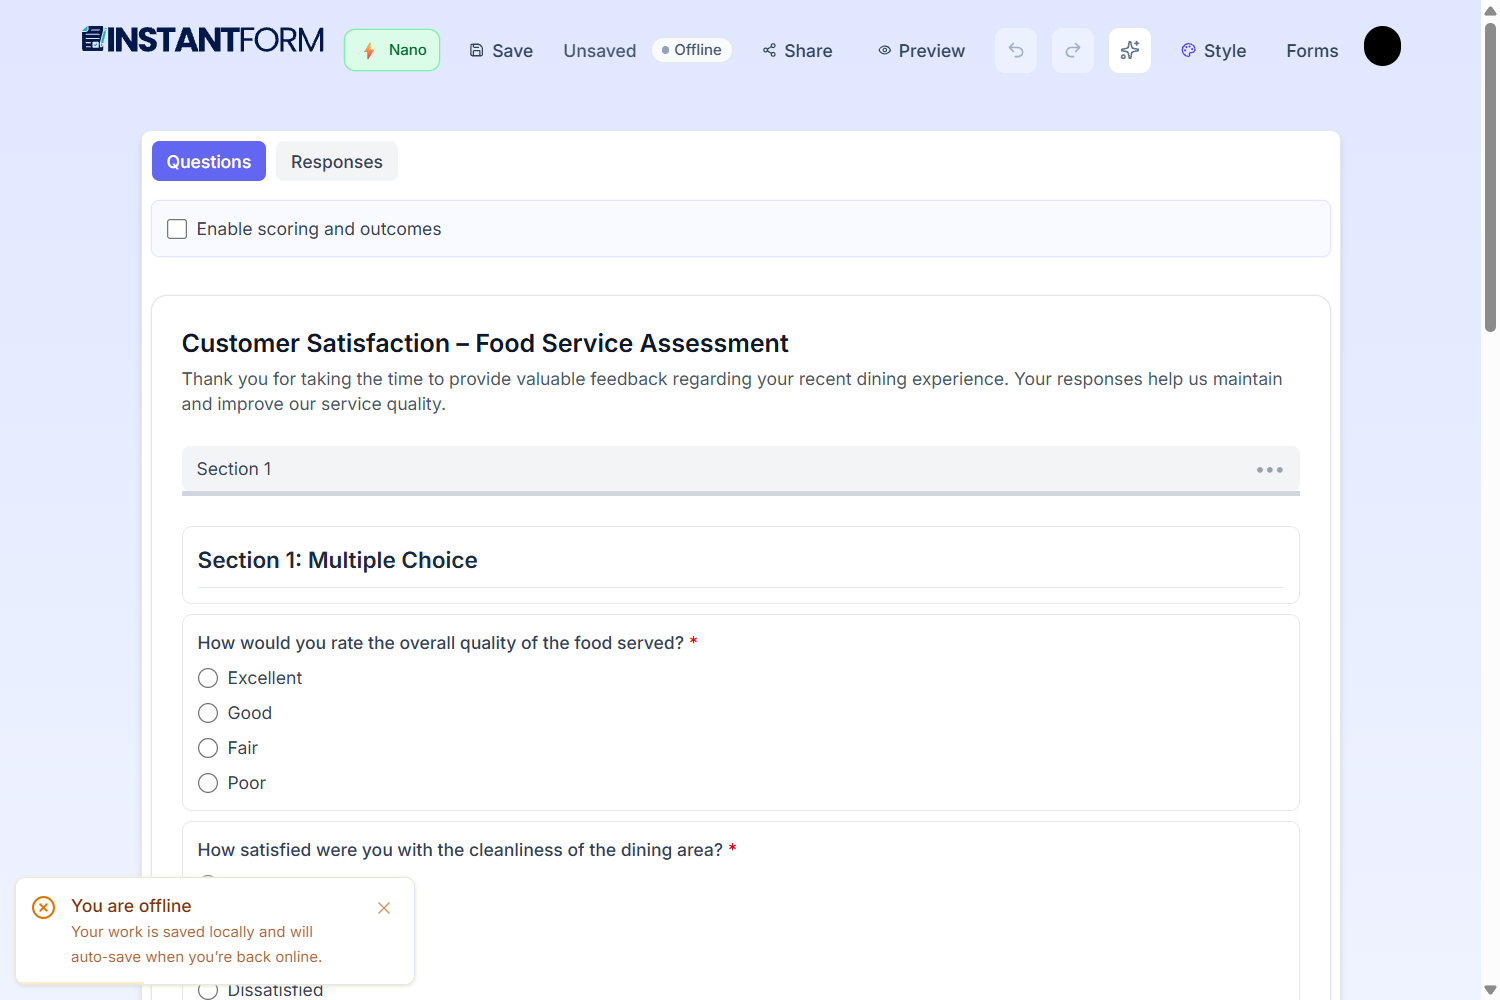Image resolution: width=1500 pixels, height=1000 pixels.
Task: Share the form
Action: click(797, 51)
